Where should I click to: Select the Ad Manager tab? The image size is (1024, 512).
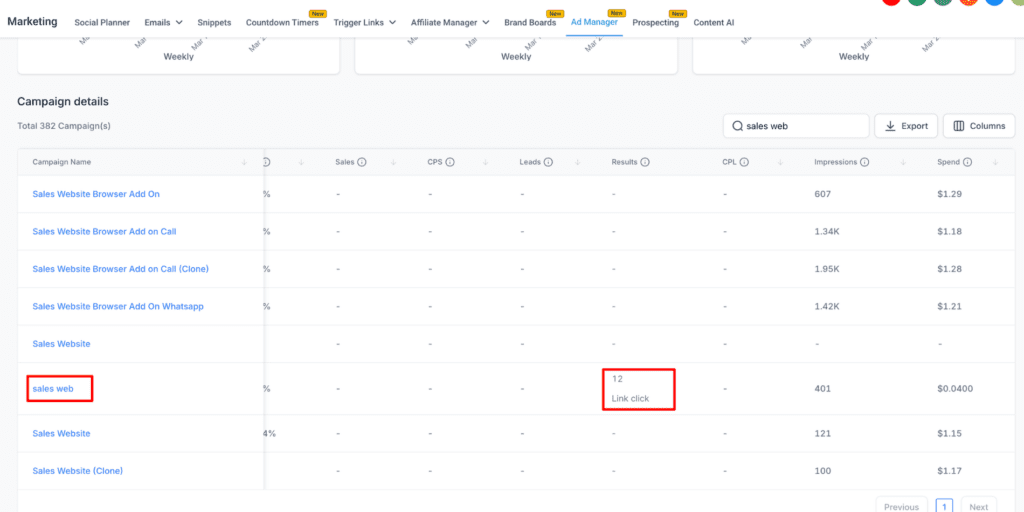point(594,22)
